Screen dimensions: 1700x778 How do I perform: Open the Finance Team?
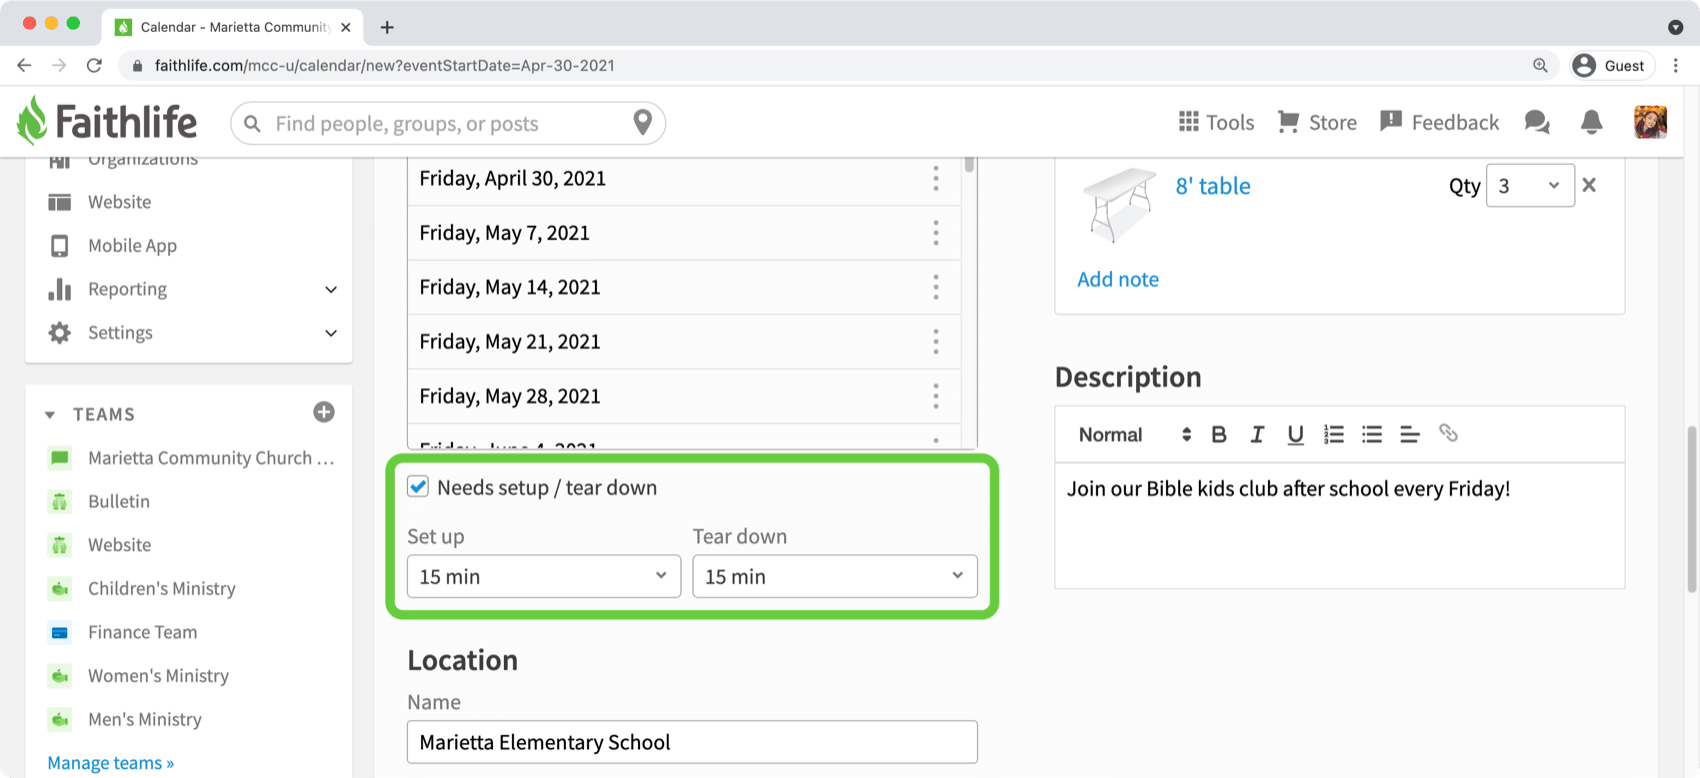click(143, 633)
